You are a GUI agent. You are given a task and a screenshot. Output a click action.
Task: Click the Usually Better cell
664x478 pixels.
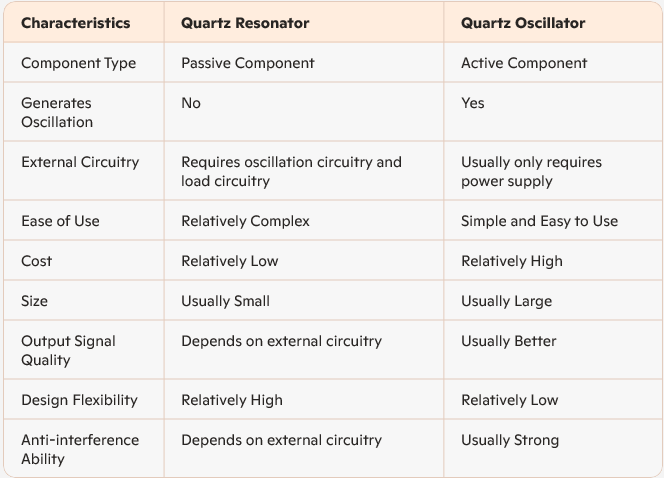tap(509, 341)
